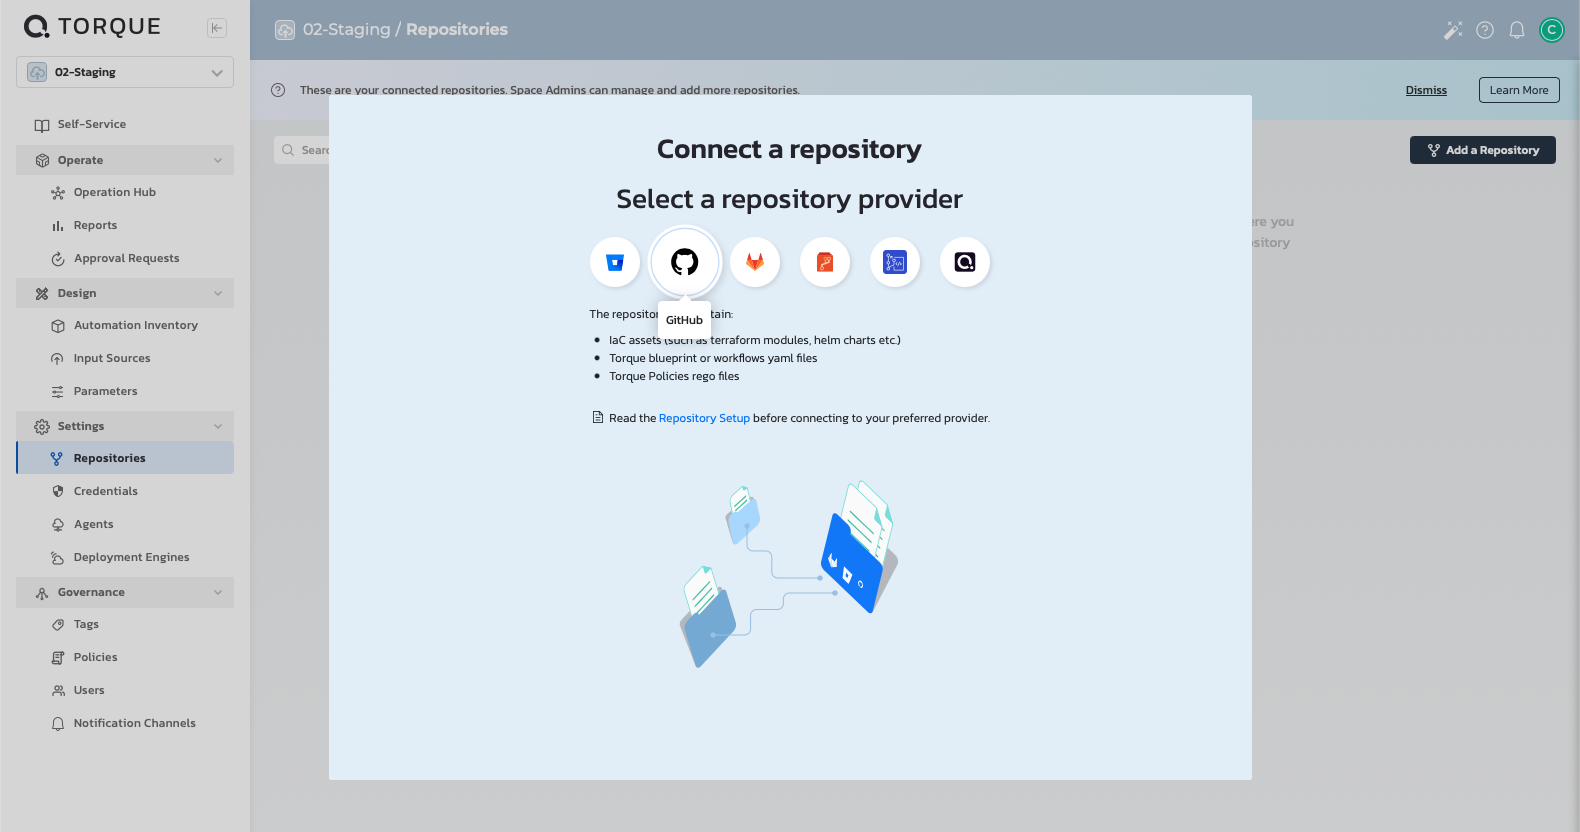Click the Notification Channels bell icon
The height and width of the screenshot is (832, 1580).
(x=58, y=724)
